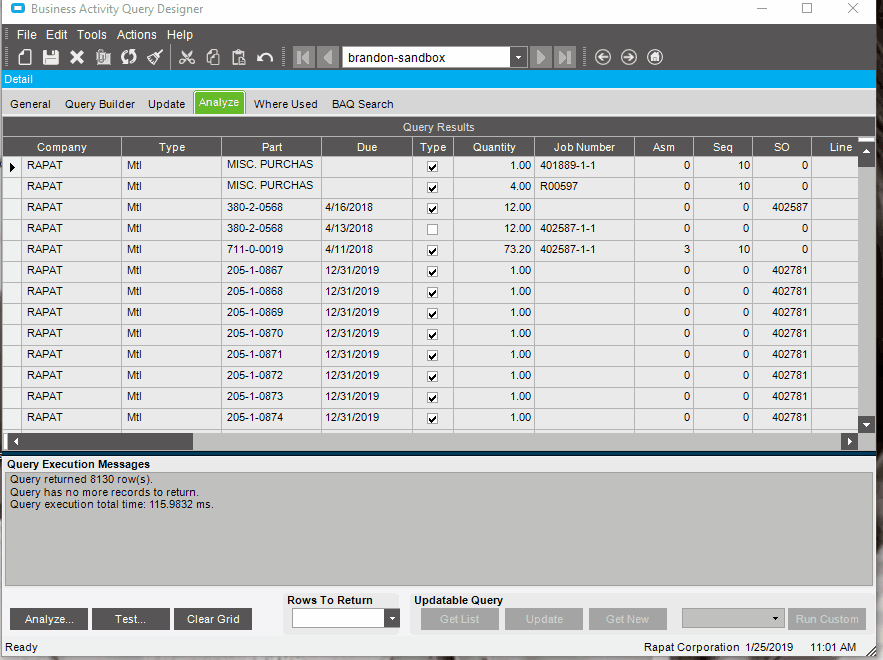Click the Paste clipboard icon
This screenshot has width=883, height=660.
239,57
